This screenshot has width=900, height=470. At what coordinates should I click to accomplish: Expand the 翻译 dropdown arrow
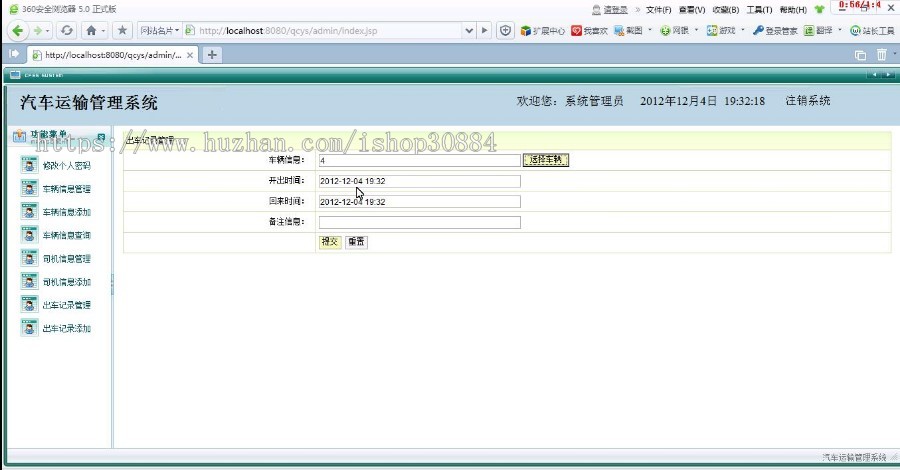840,30
